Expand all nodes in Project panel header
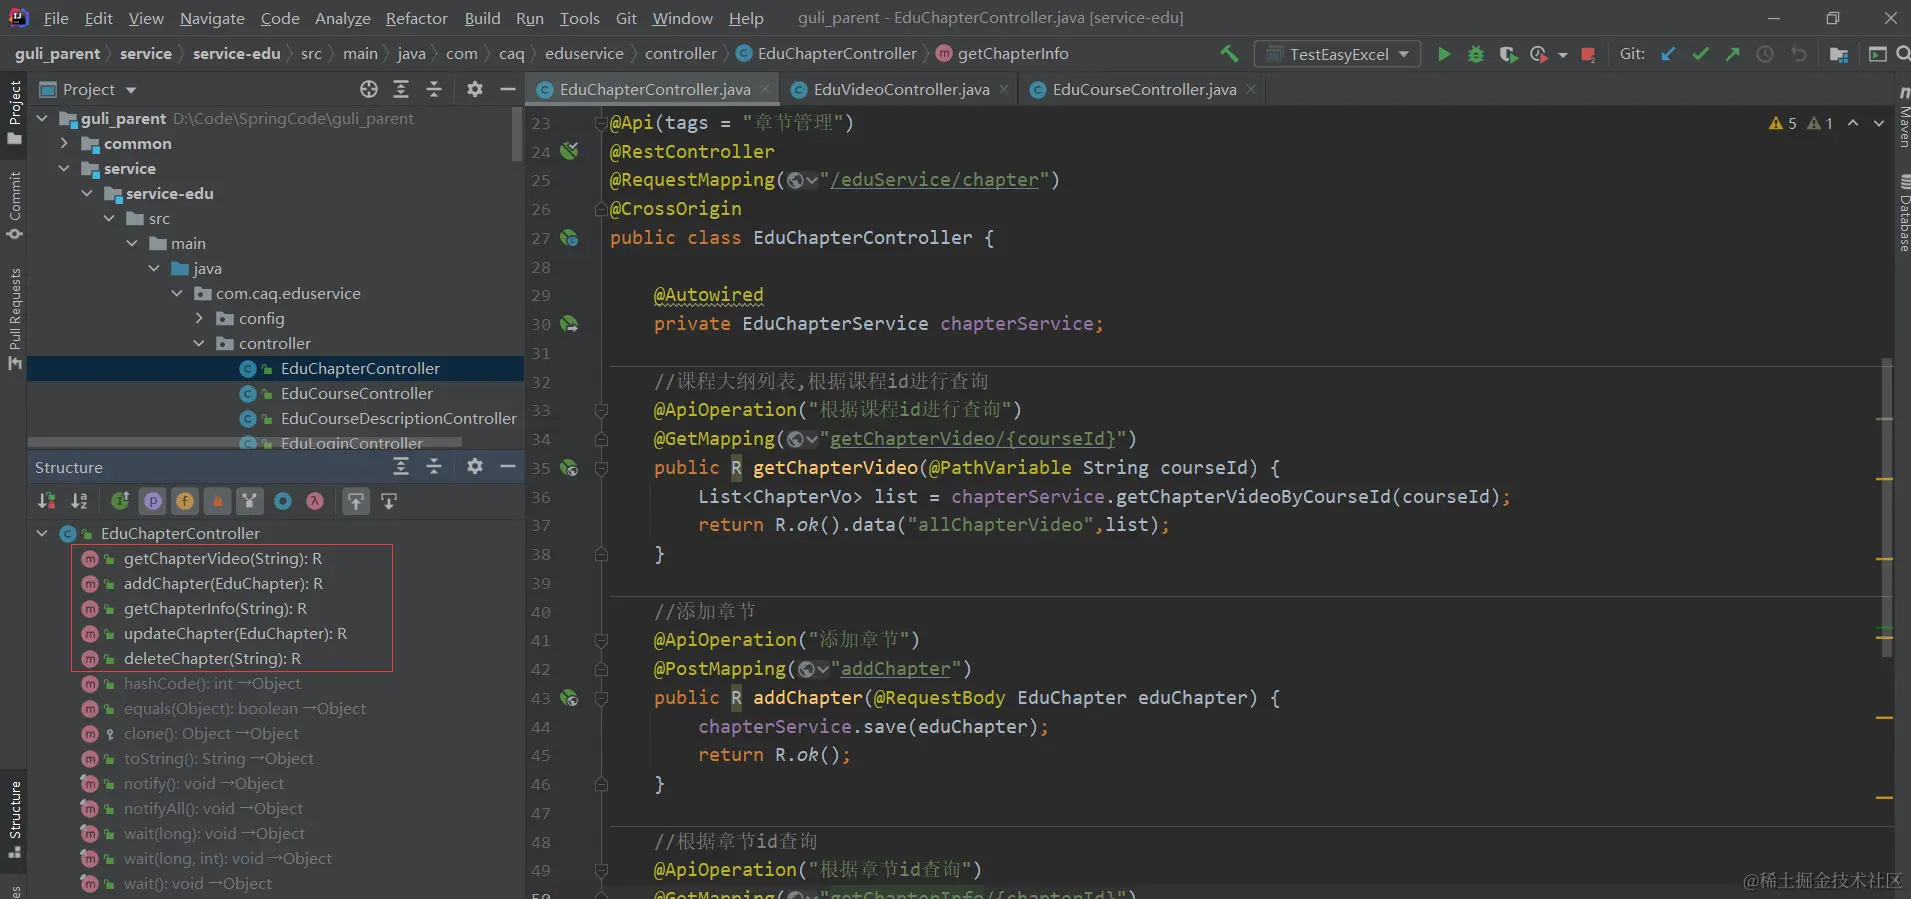 pyautogui.click(x=401, y=89)
